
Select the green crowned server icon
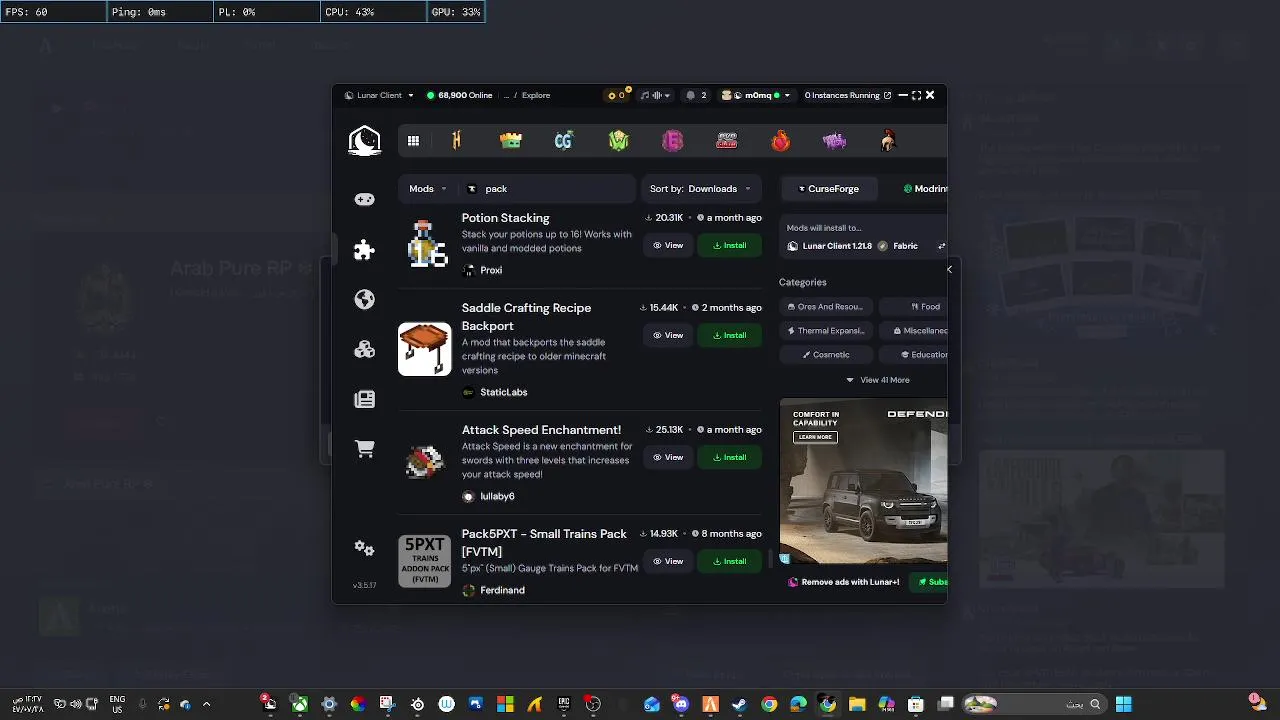point(511,141)
